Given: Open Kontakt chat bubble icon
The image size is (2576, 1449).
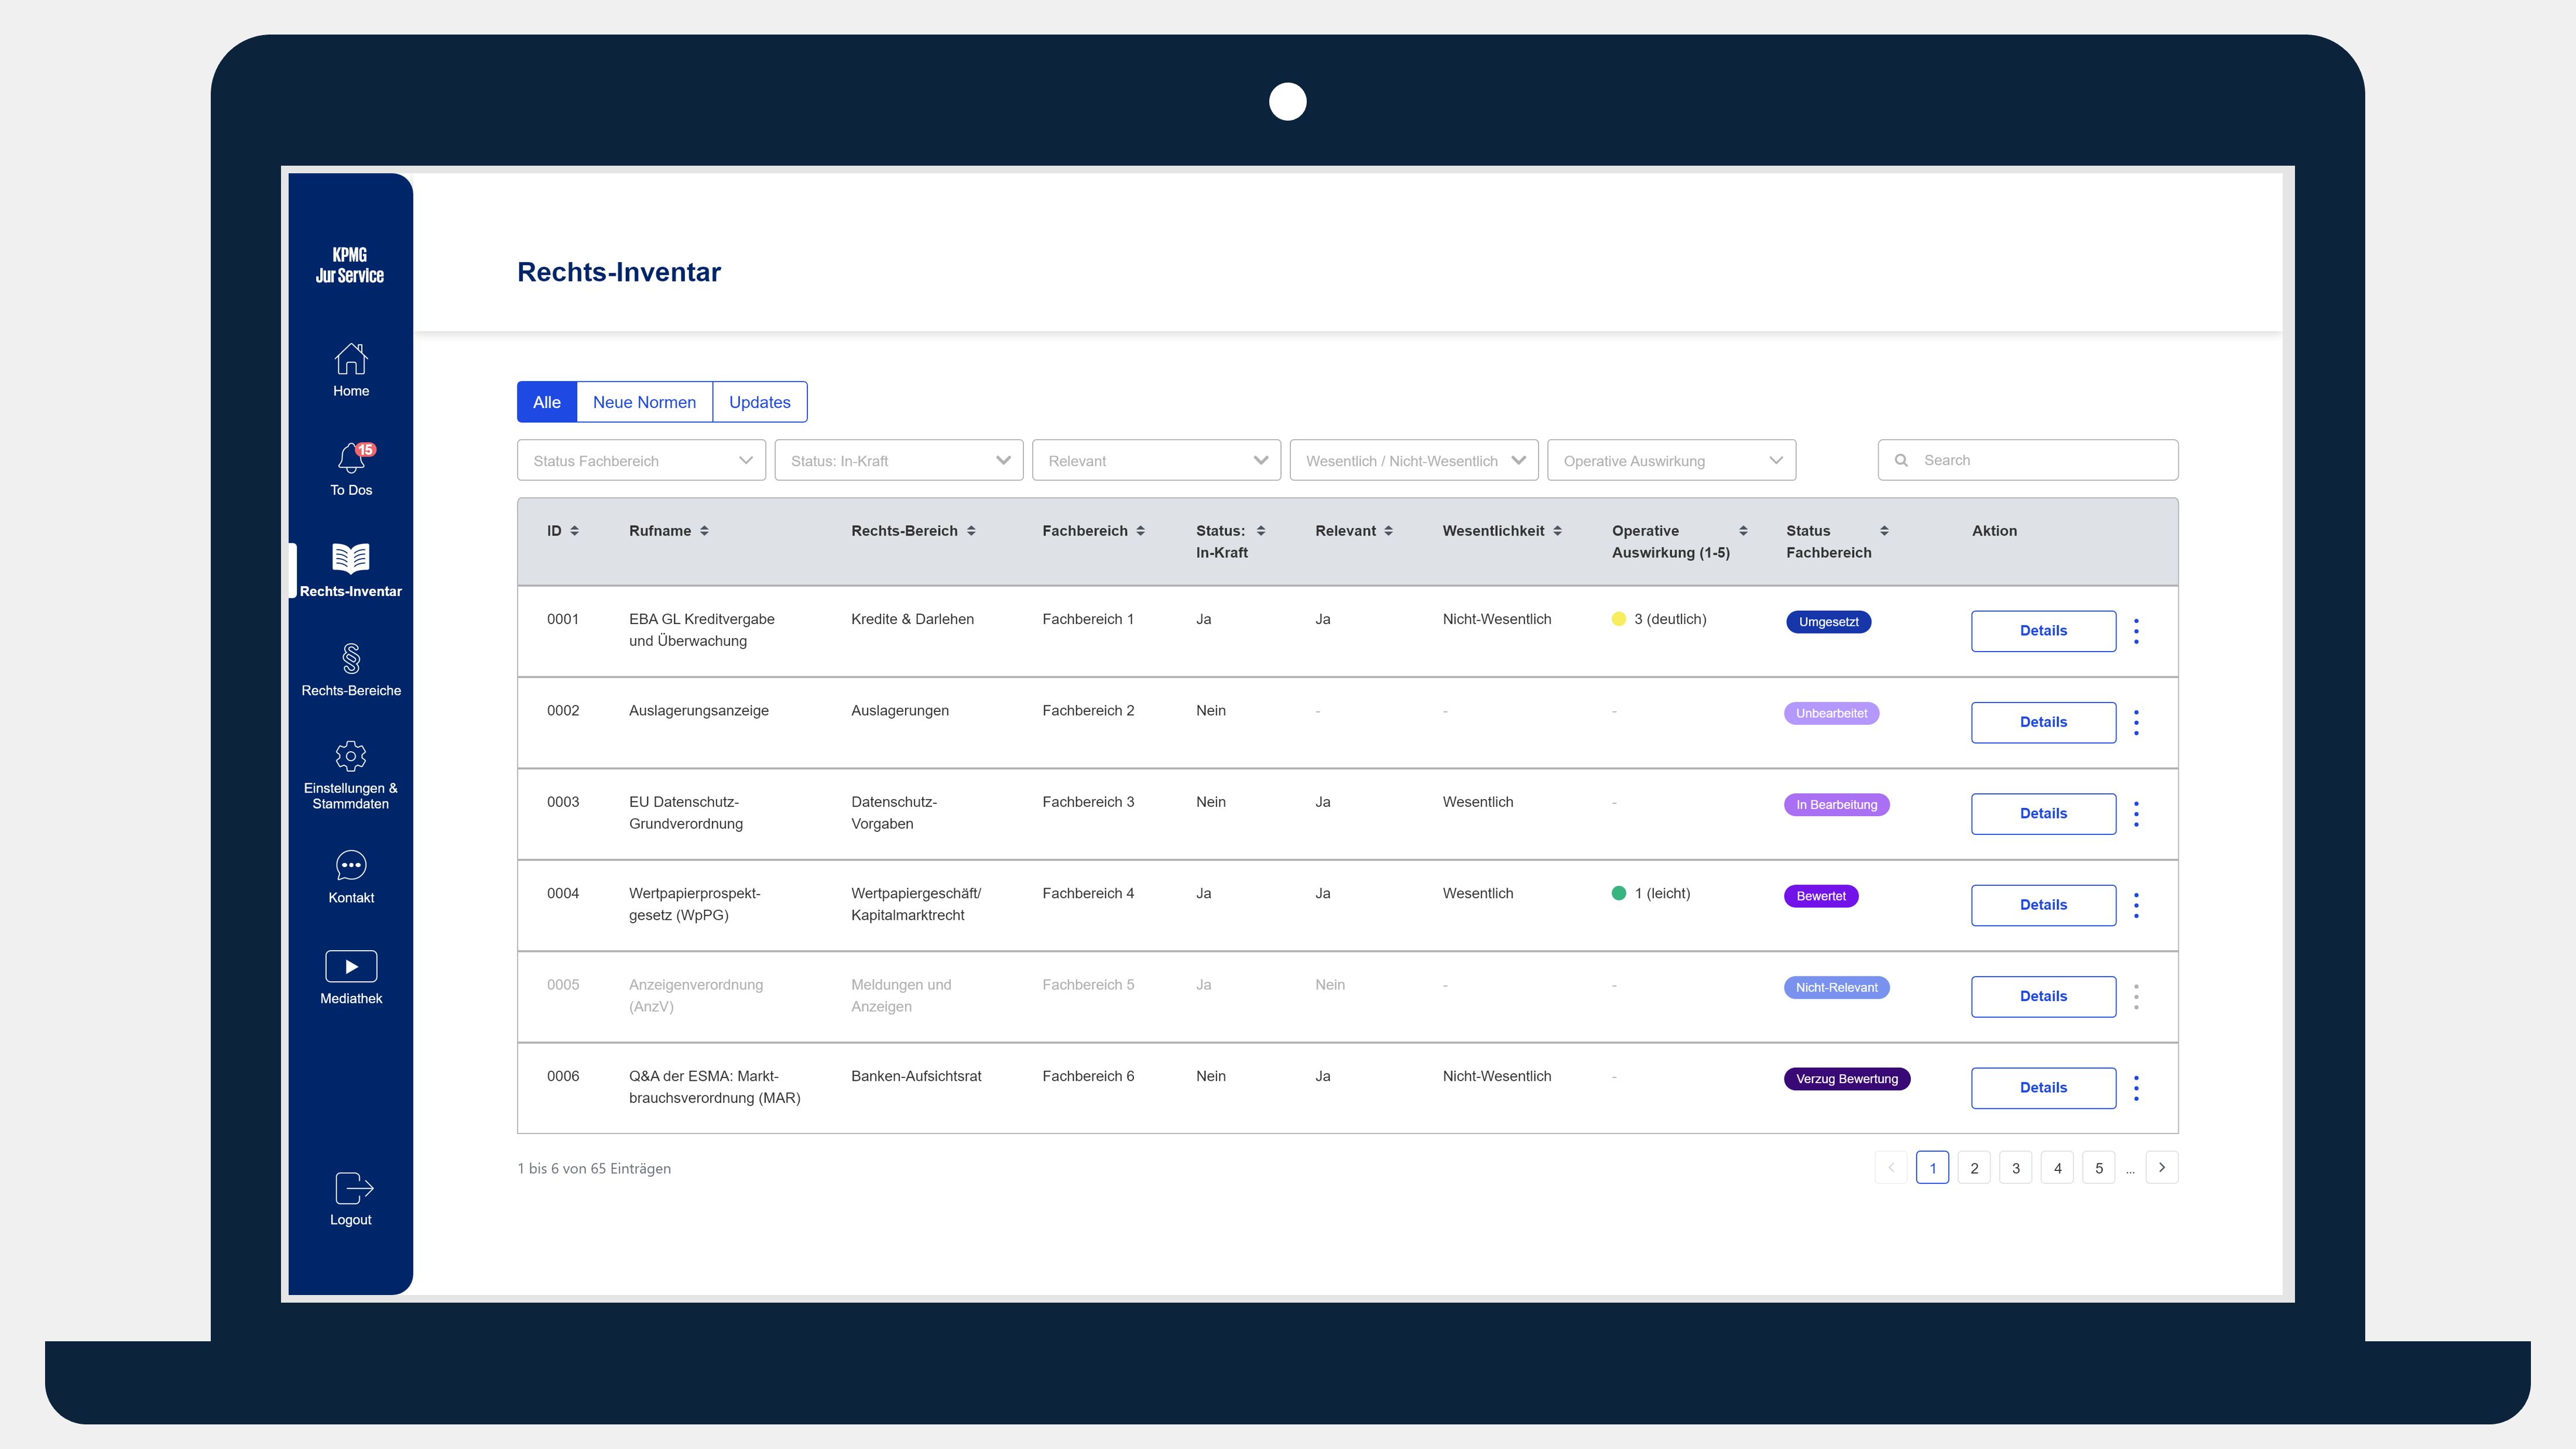Looking at the screenshot, I should 351,865.
